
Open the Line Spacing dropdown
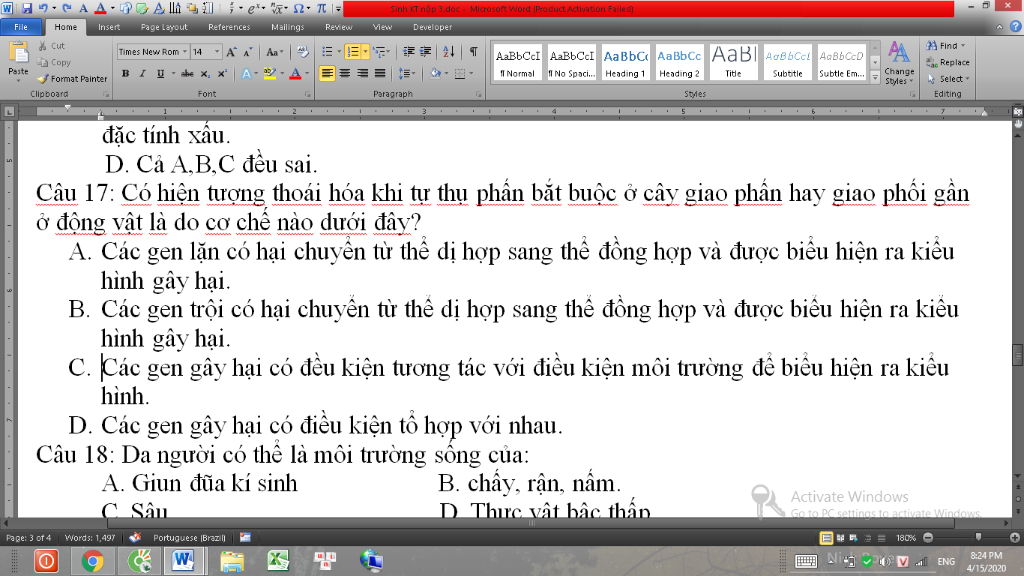pos(407,74)
